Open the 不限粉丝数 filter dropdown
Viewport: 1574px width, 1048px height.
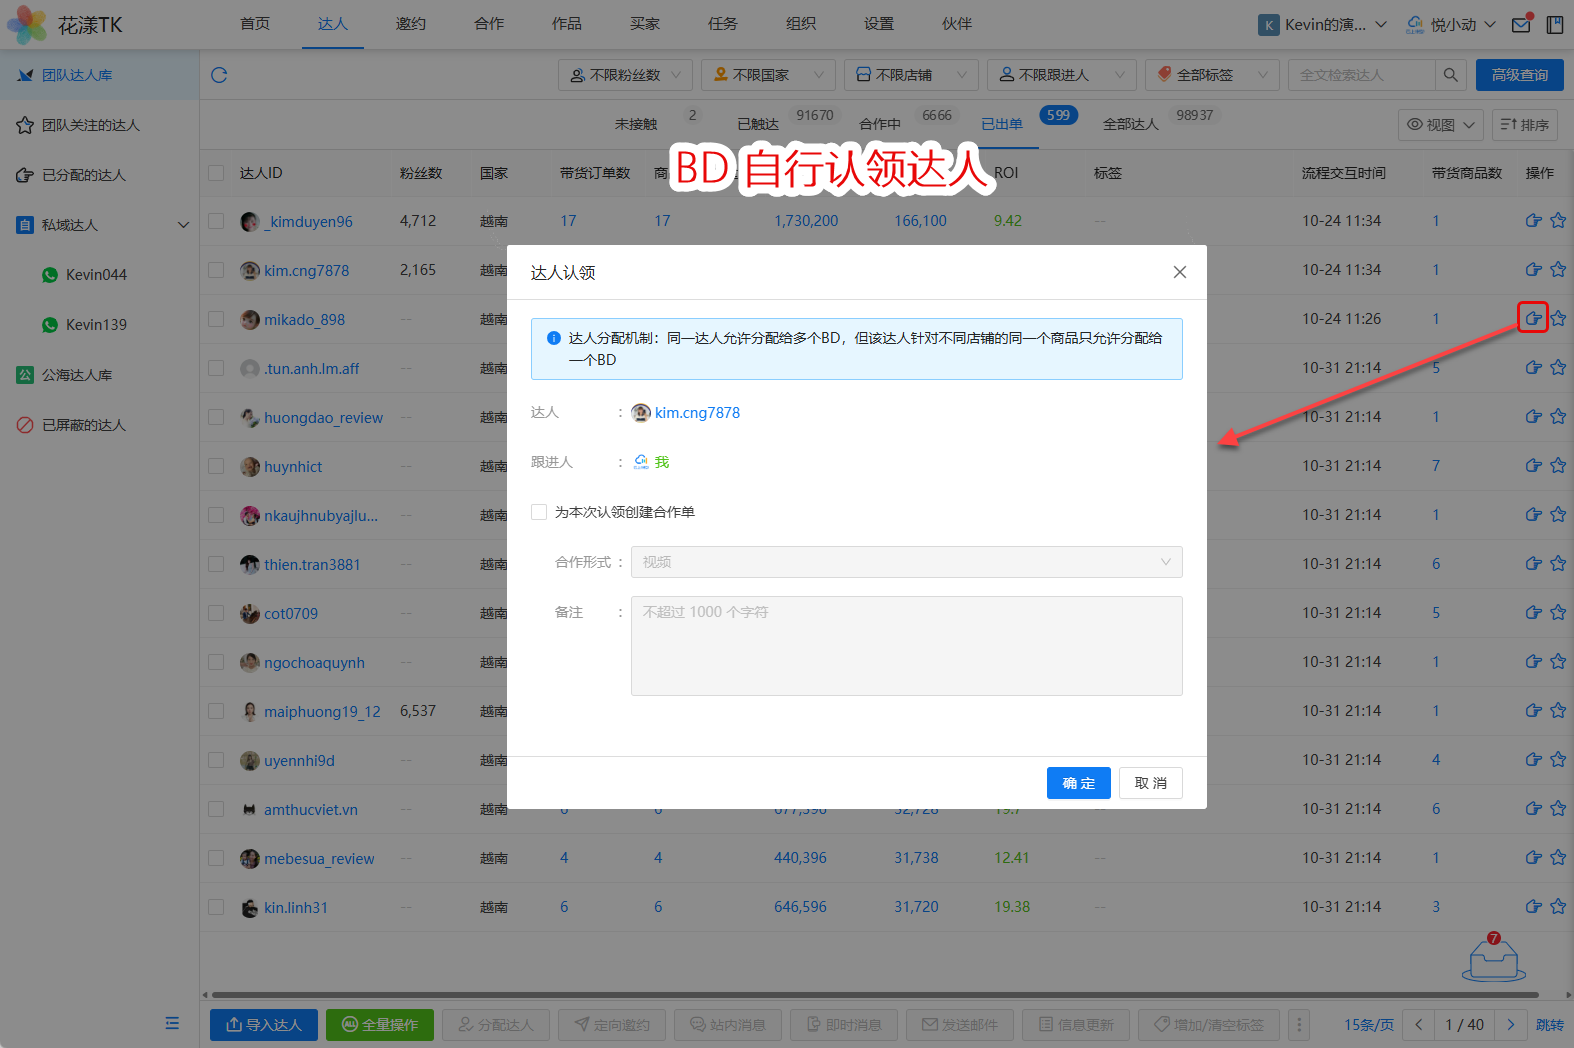click(625, 75)
